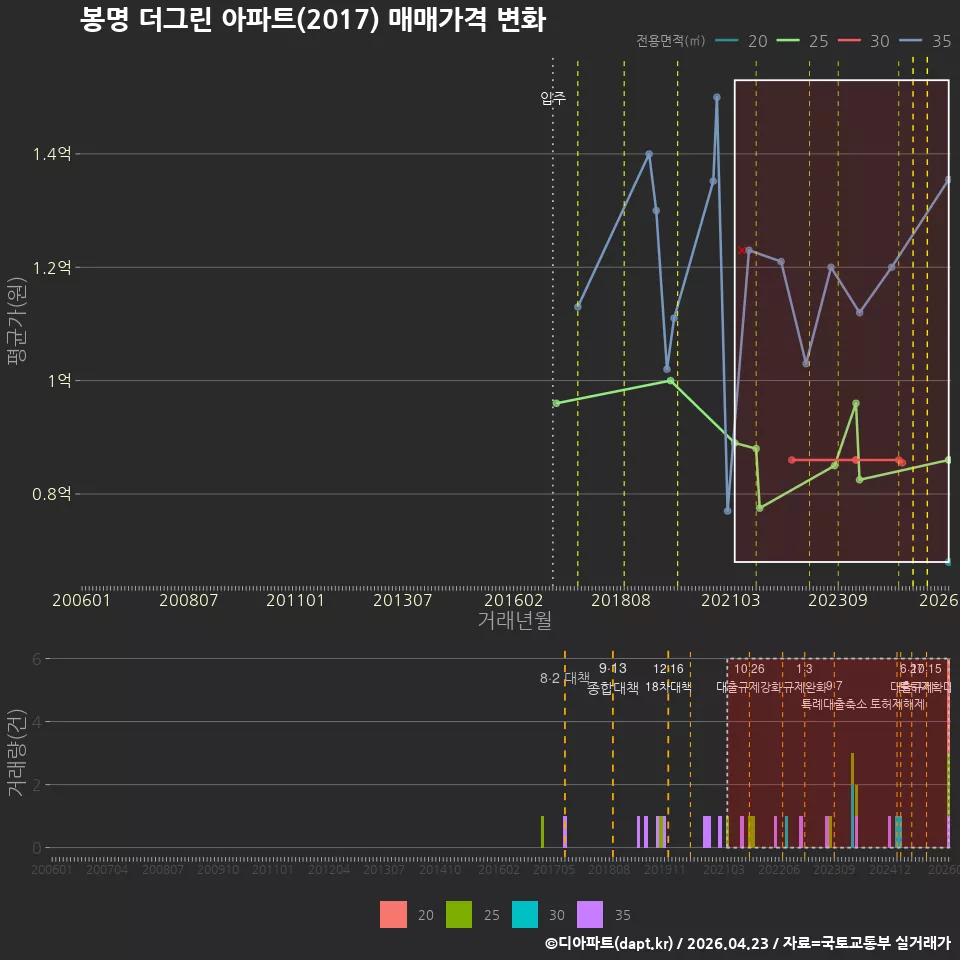Viewport: 960px width, 960px height.
Task: Click the chart title 봉명 더그린 아파트(2017) 매매가격 변화
Action: point(312,20)
